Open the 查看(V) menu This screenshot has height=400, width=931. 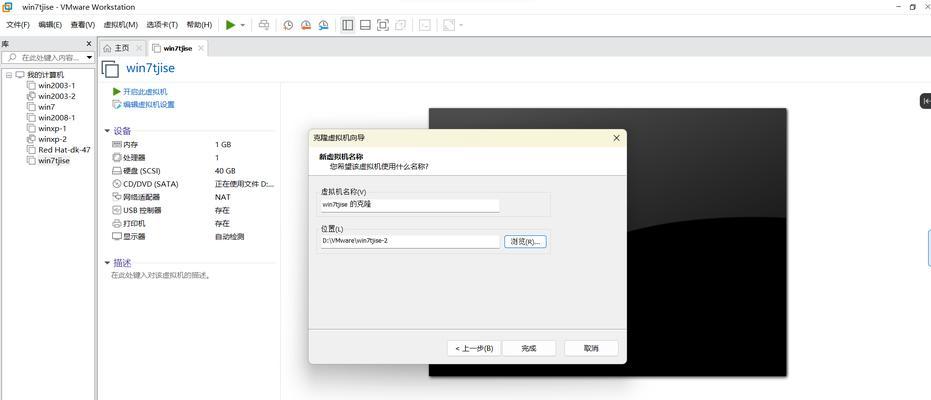(x=83, y=25)
